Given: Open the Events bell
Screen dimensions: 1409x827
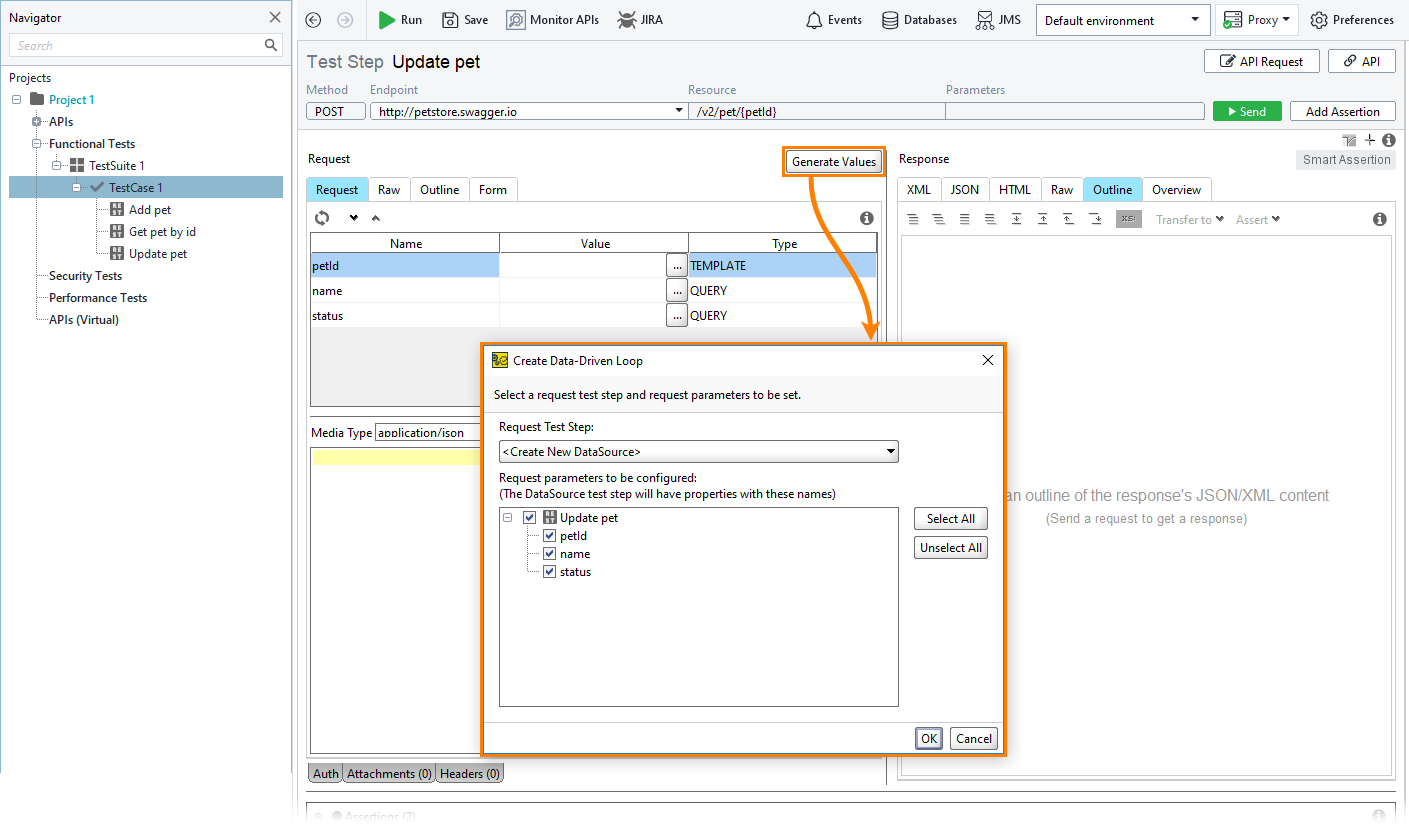Looking at the screenshot, I should [834, 20].
